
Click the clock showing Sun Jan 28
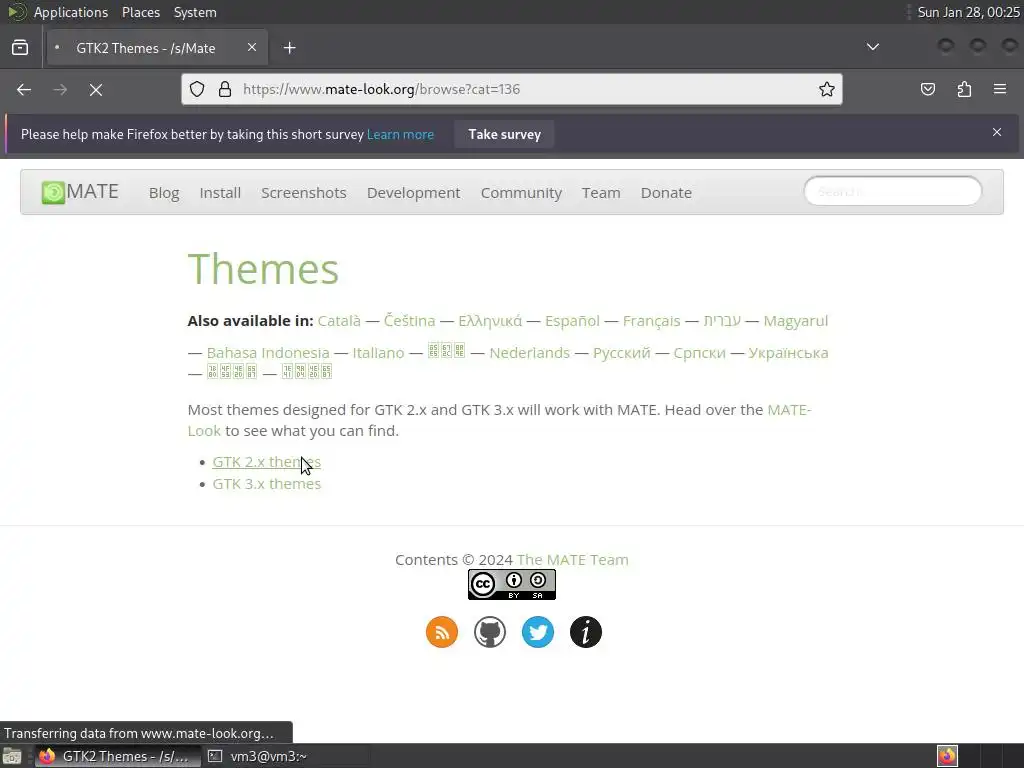968,12
